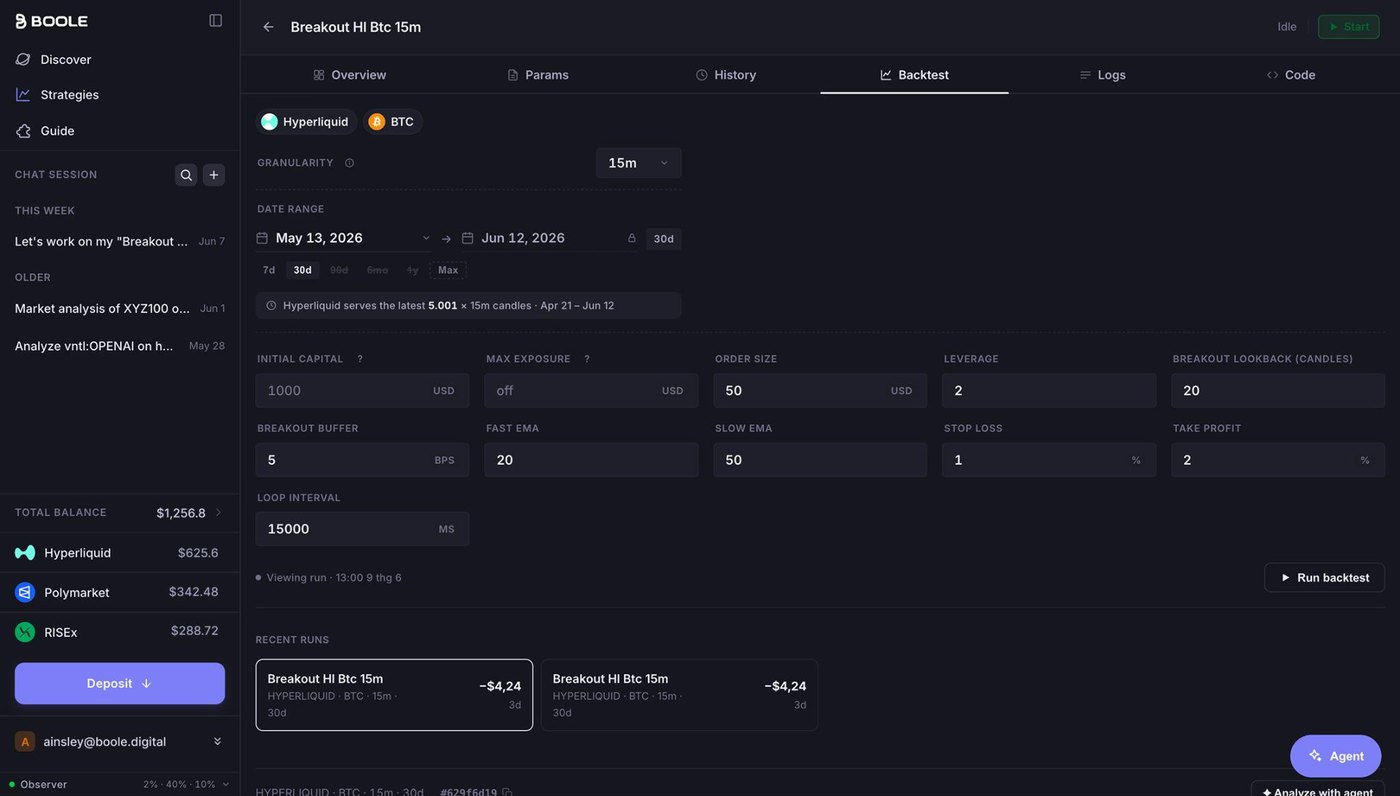Edit the Slow EMA field
1400x796 pixels.
tap(820, 460)
